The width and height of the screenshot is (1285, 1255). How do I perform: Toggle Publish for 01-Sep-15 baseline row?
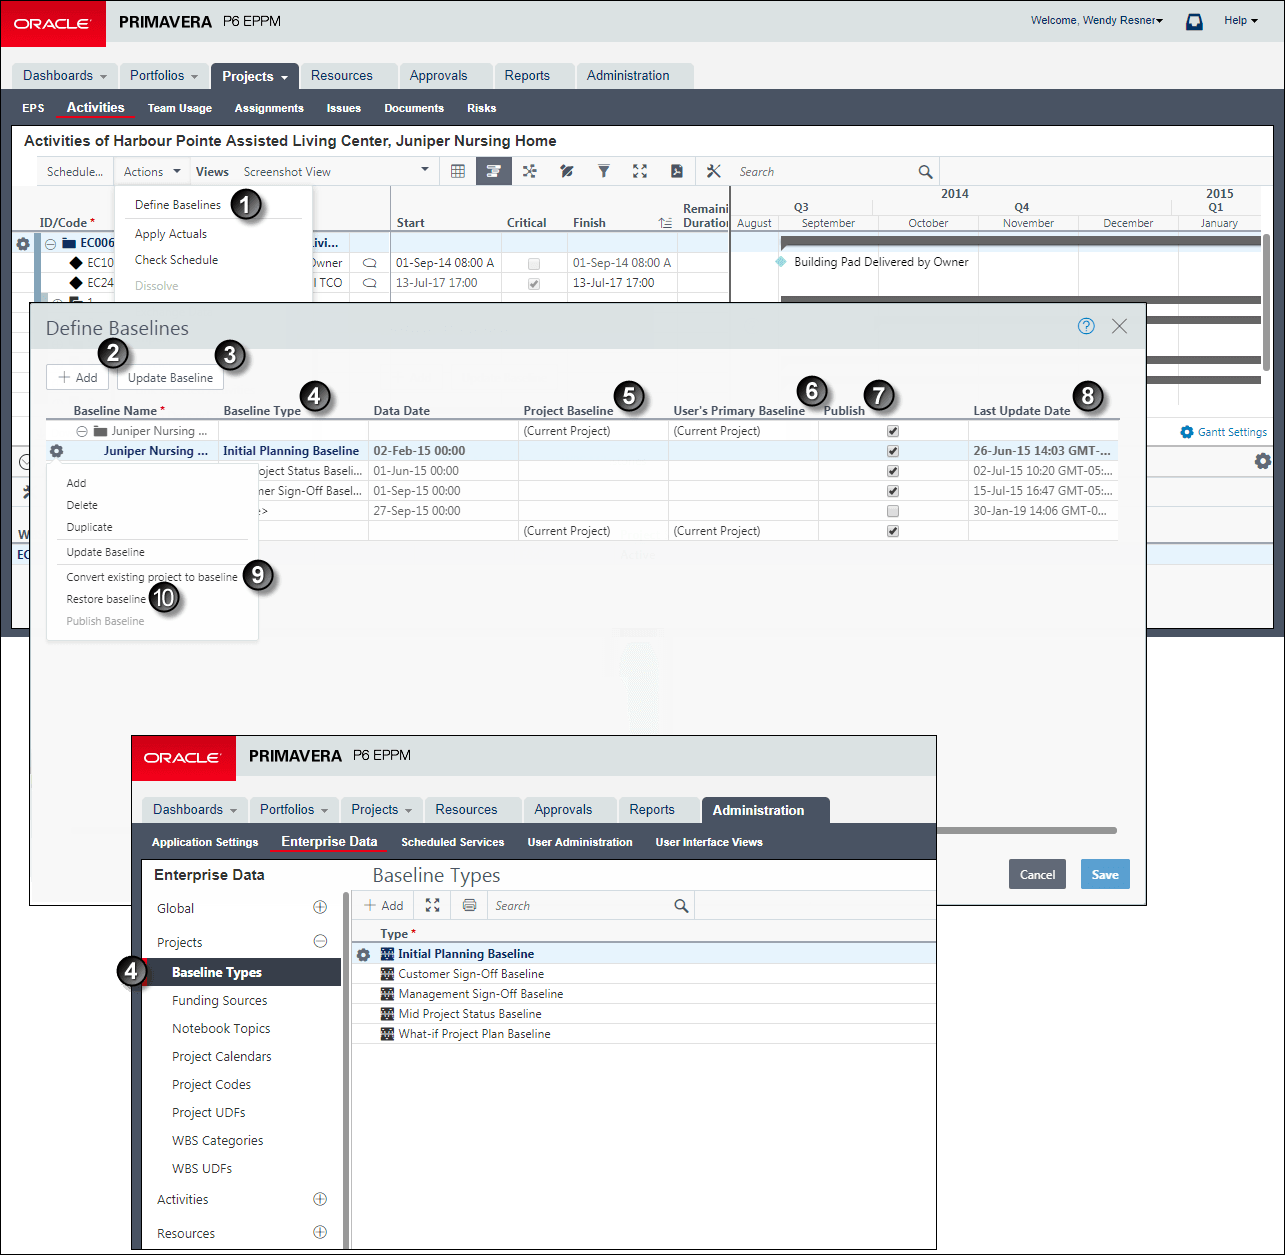tap(893, 491)
